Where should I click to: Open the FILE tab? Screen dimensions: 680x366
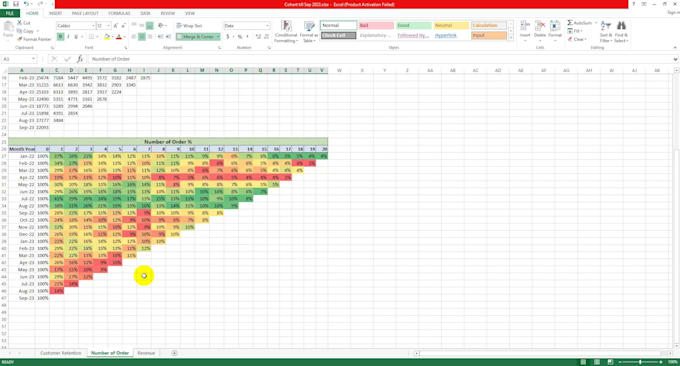point(10,13)
